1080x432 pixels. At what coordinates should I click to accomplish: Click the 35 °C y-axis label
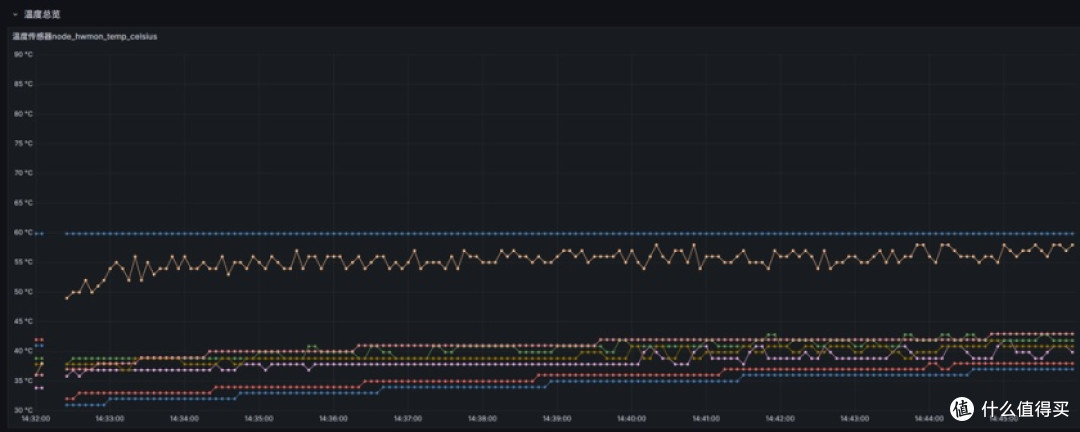(x=23, y=381)
